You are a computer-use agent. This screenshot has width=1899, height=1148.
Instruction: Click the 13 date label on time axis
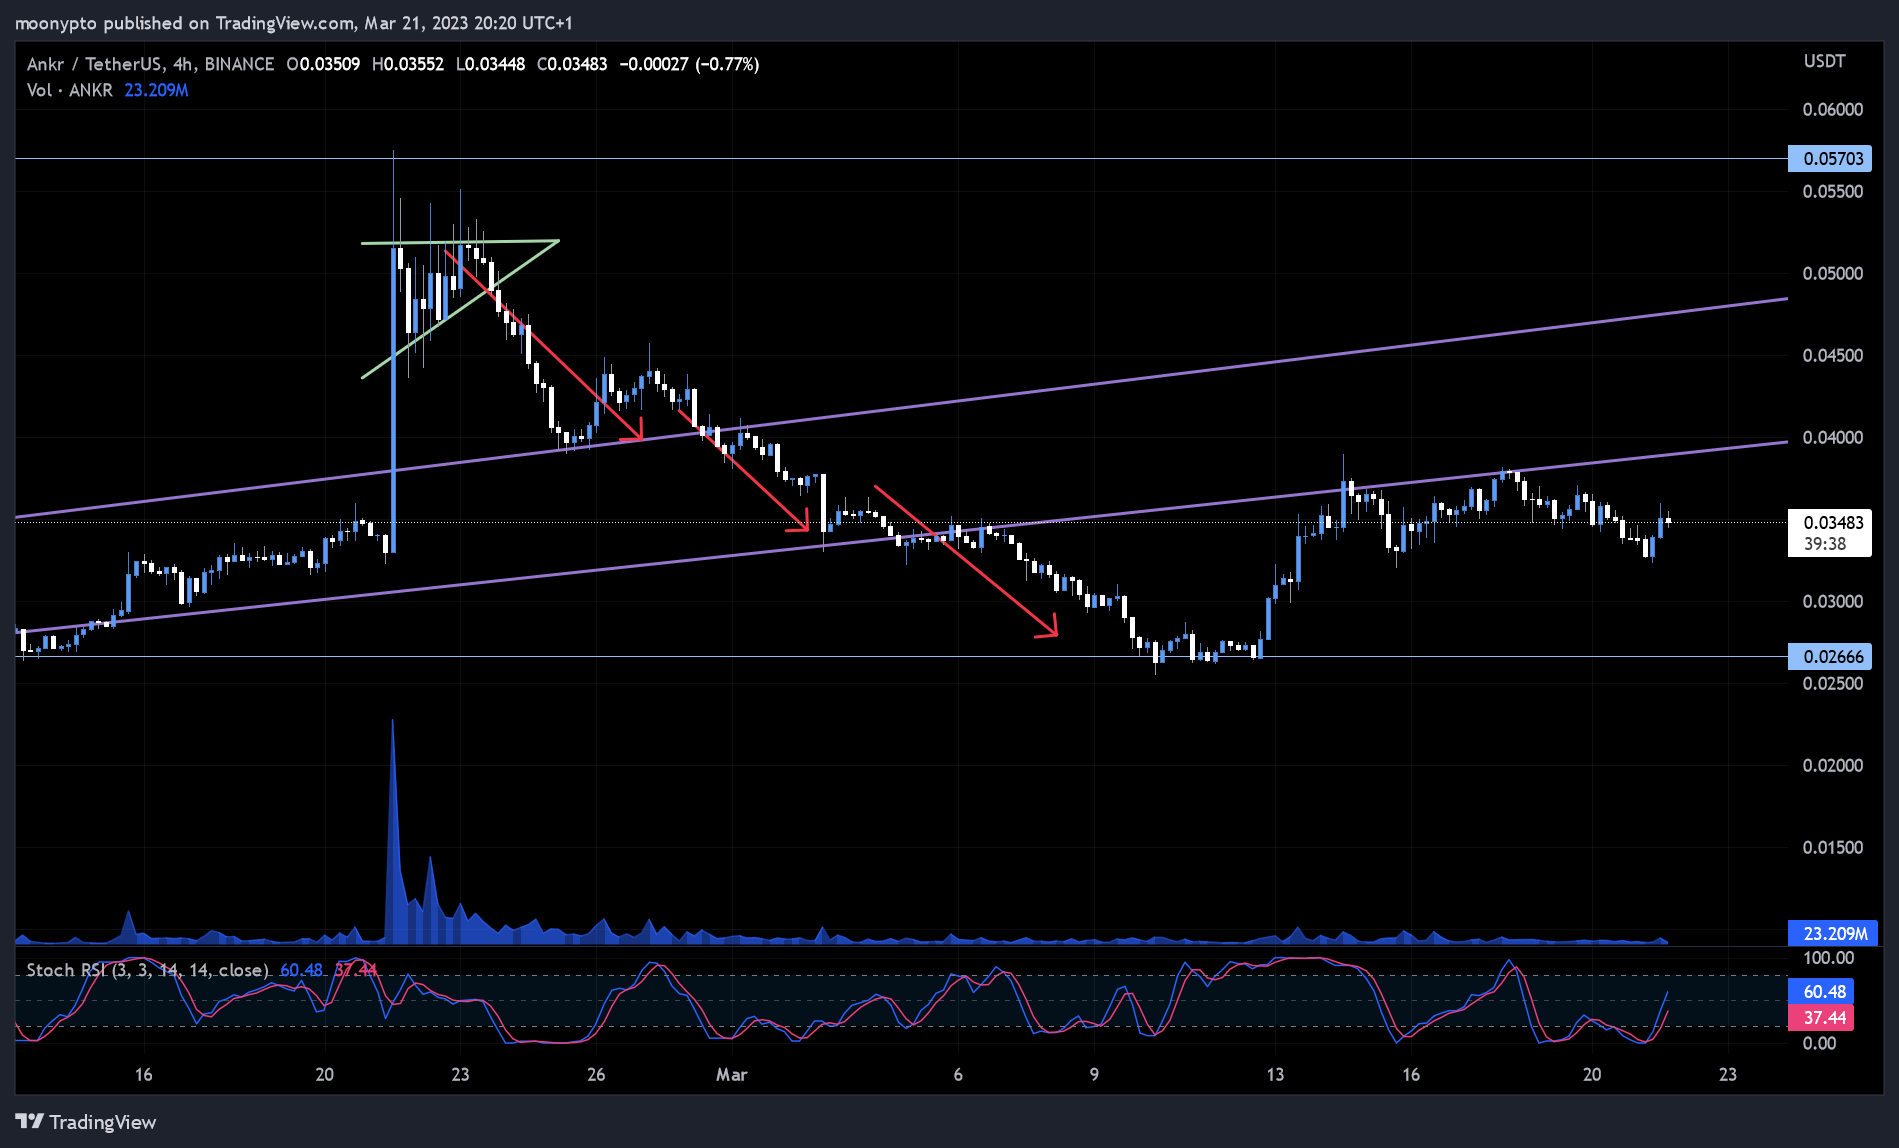point(1275,1074)
